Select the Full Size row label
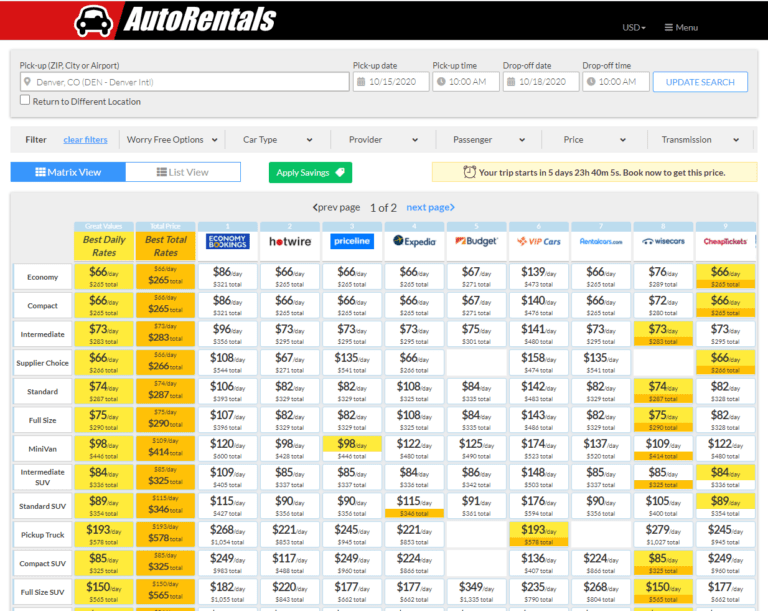The height and width of the screenshot is (611, 768). [43, 420]
